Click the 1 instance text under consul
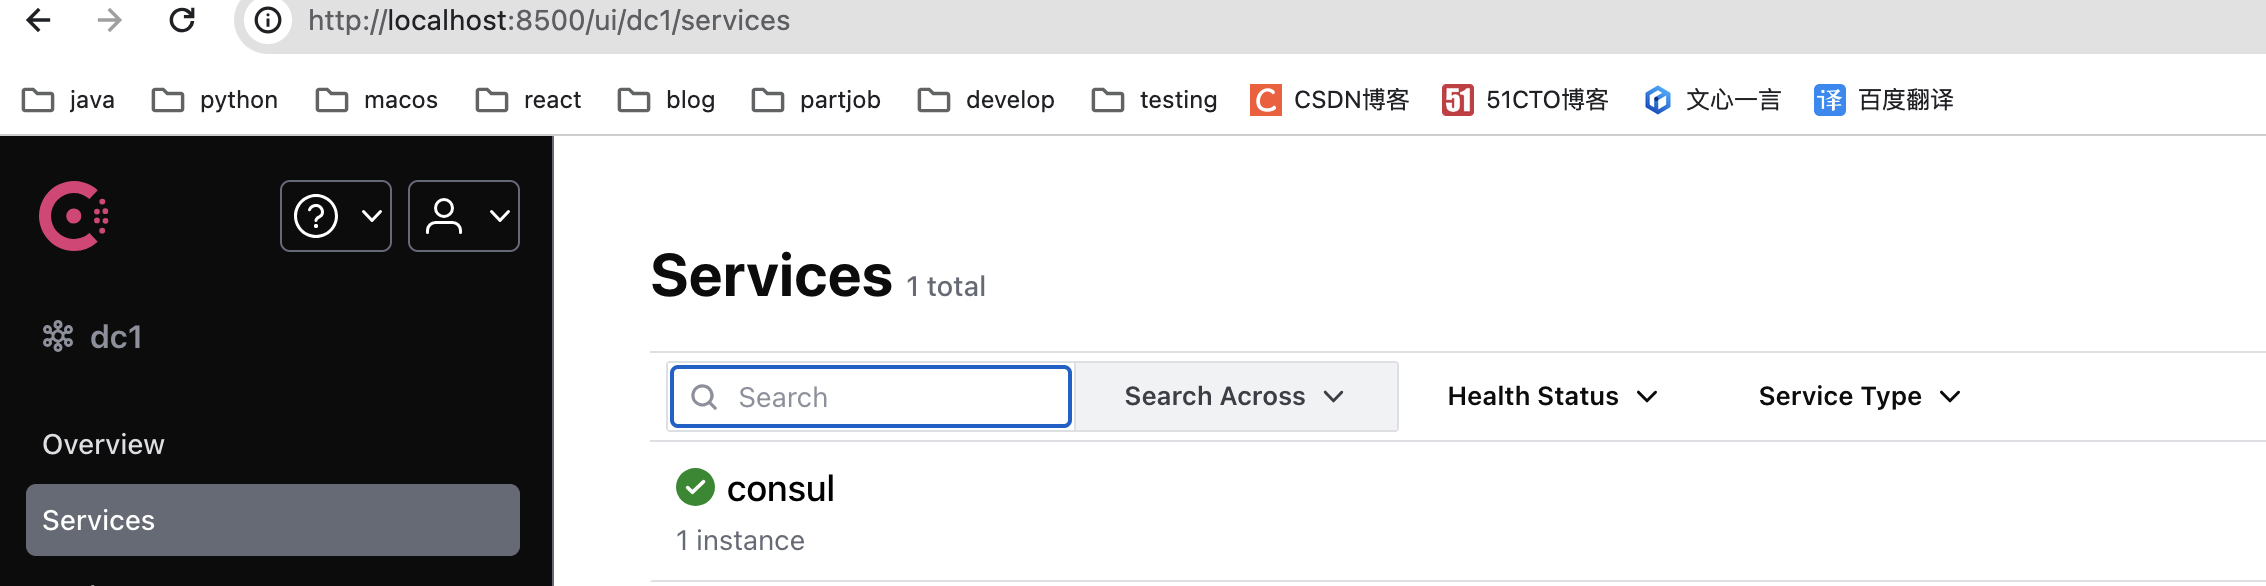The width and height of the screenshot is (2266, 586). point(740,540)
